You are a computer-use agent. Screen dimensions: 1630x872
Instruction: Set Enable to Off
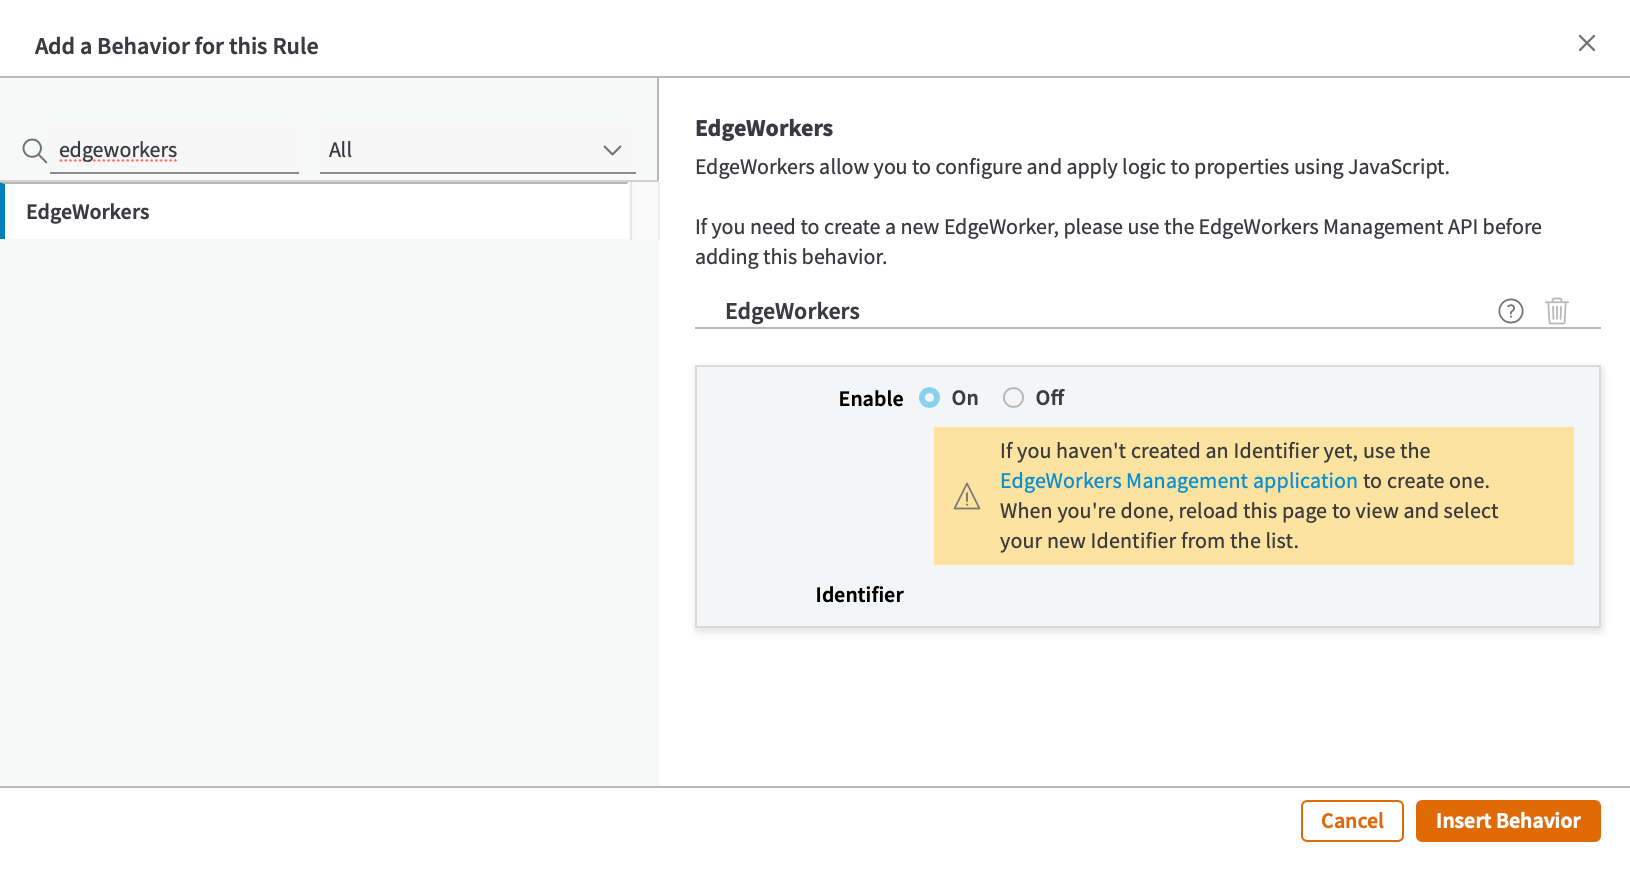(x=1013, y=398)
